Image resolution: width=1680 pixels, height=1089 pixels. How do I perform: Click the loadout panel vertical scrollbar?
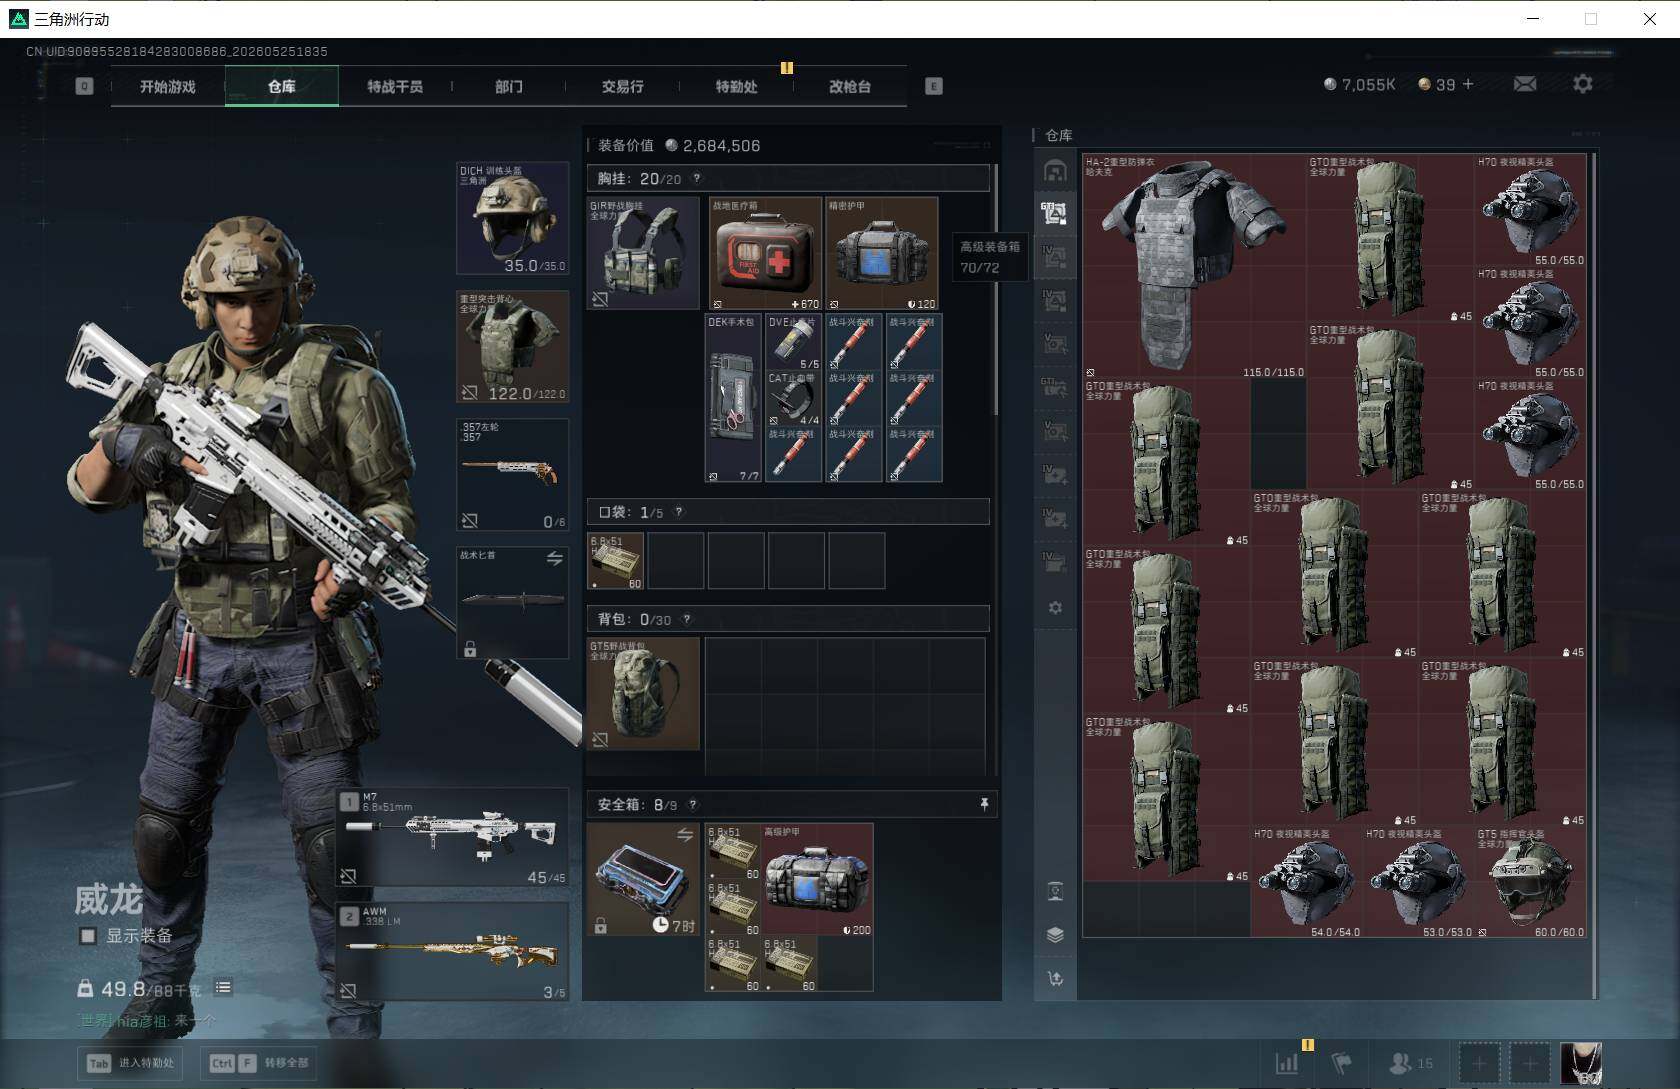point(996,290)
